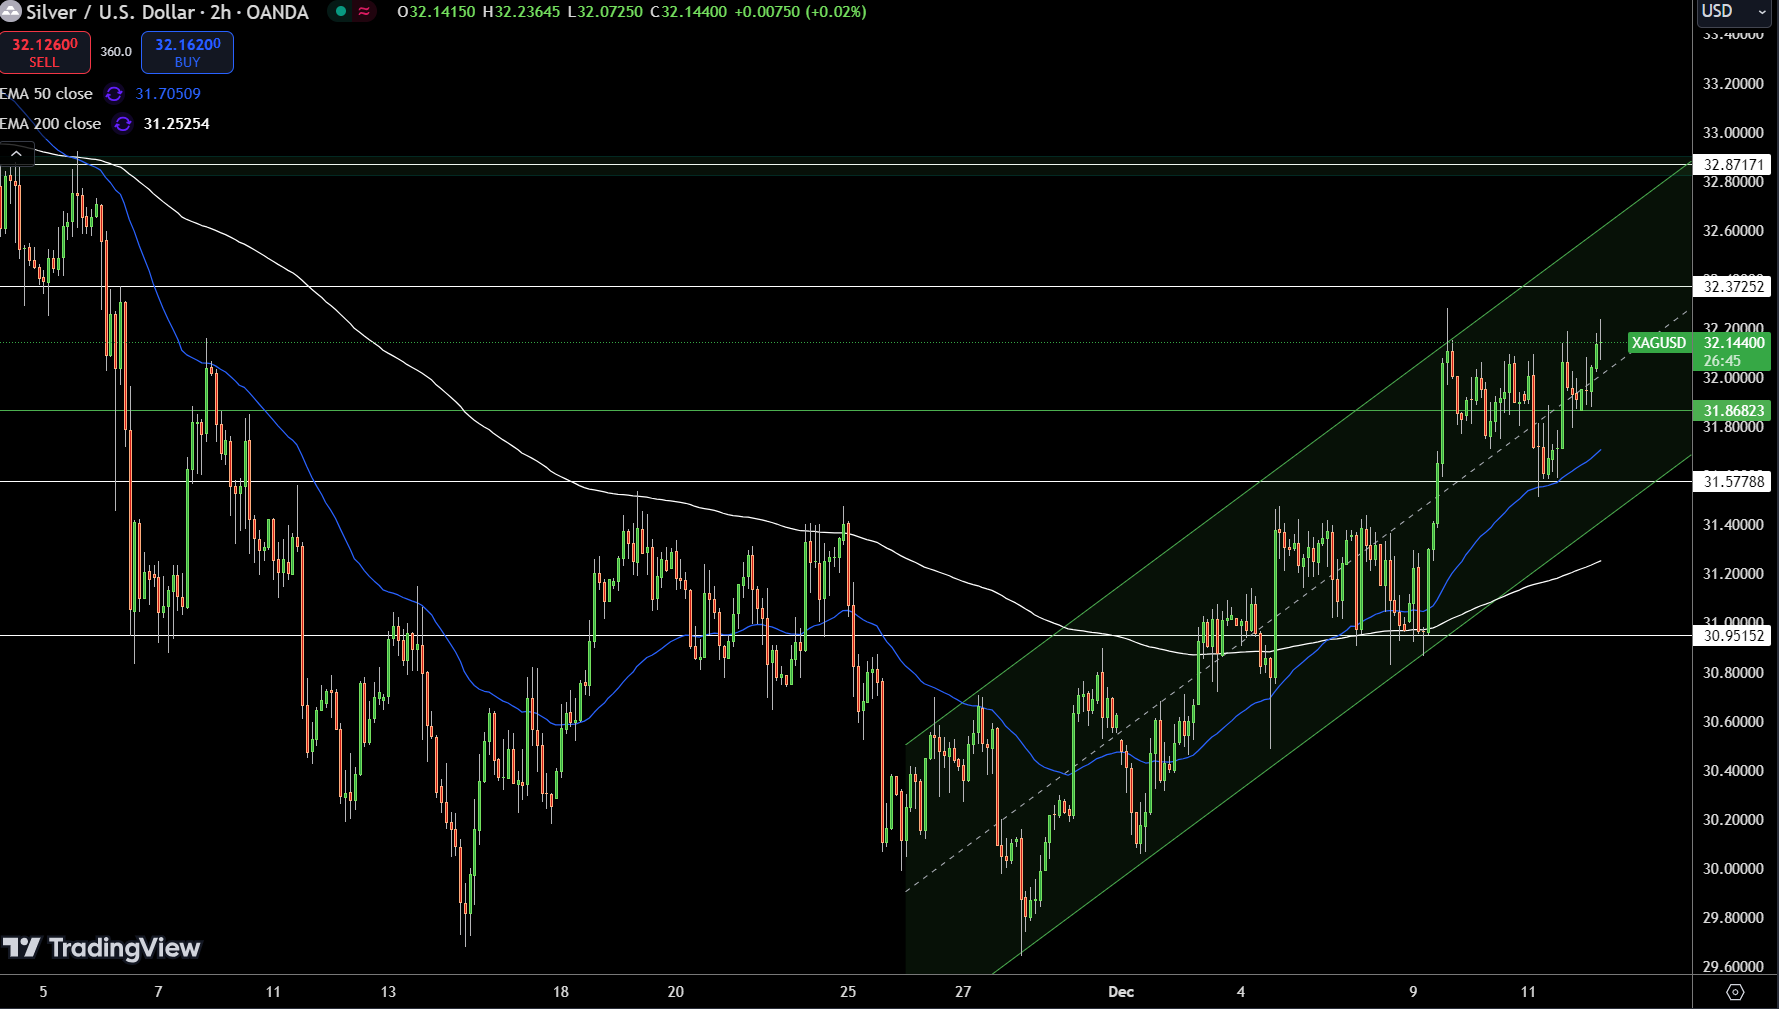Select the EMA 50 close indicator label
This screenshot has width=1779, height=1009.
tap(46, 94)
